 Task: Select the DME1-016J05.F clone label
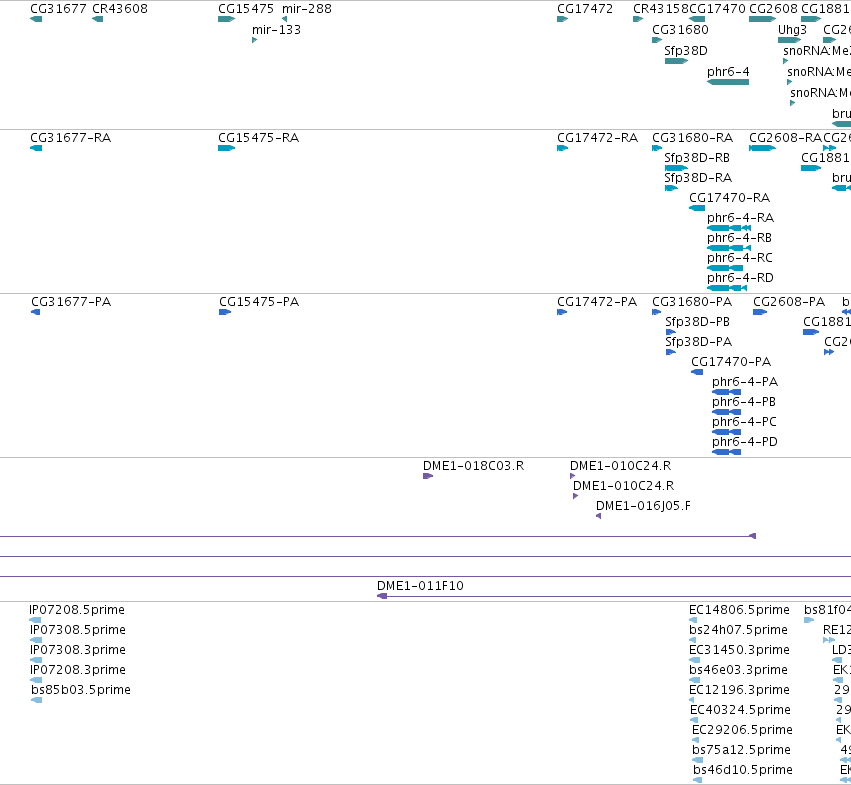(x=643, y=507)
